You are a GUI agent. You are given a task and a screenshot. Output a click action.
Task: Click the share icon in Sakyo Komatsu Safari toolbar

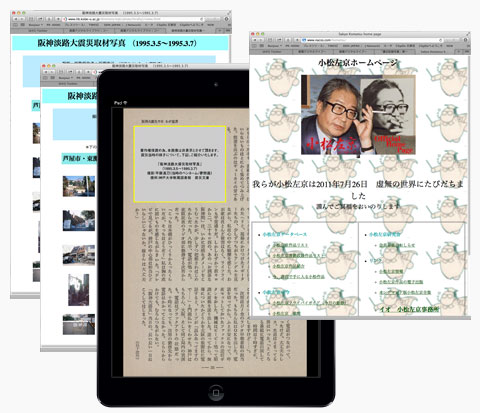279,40
